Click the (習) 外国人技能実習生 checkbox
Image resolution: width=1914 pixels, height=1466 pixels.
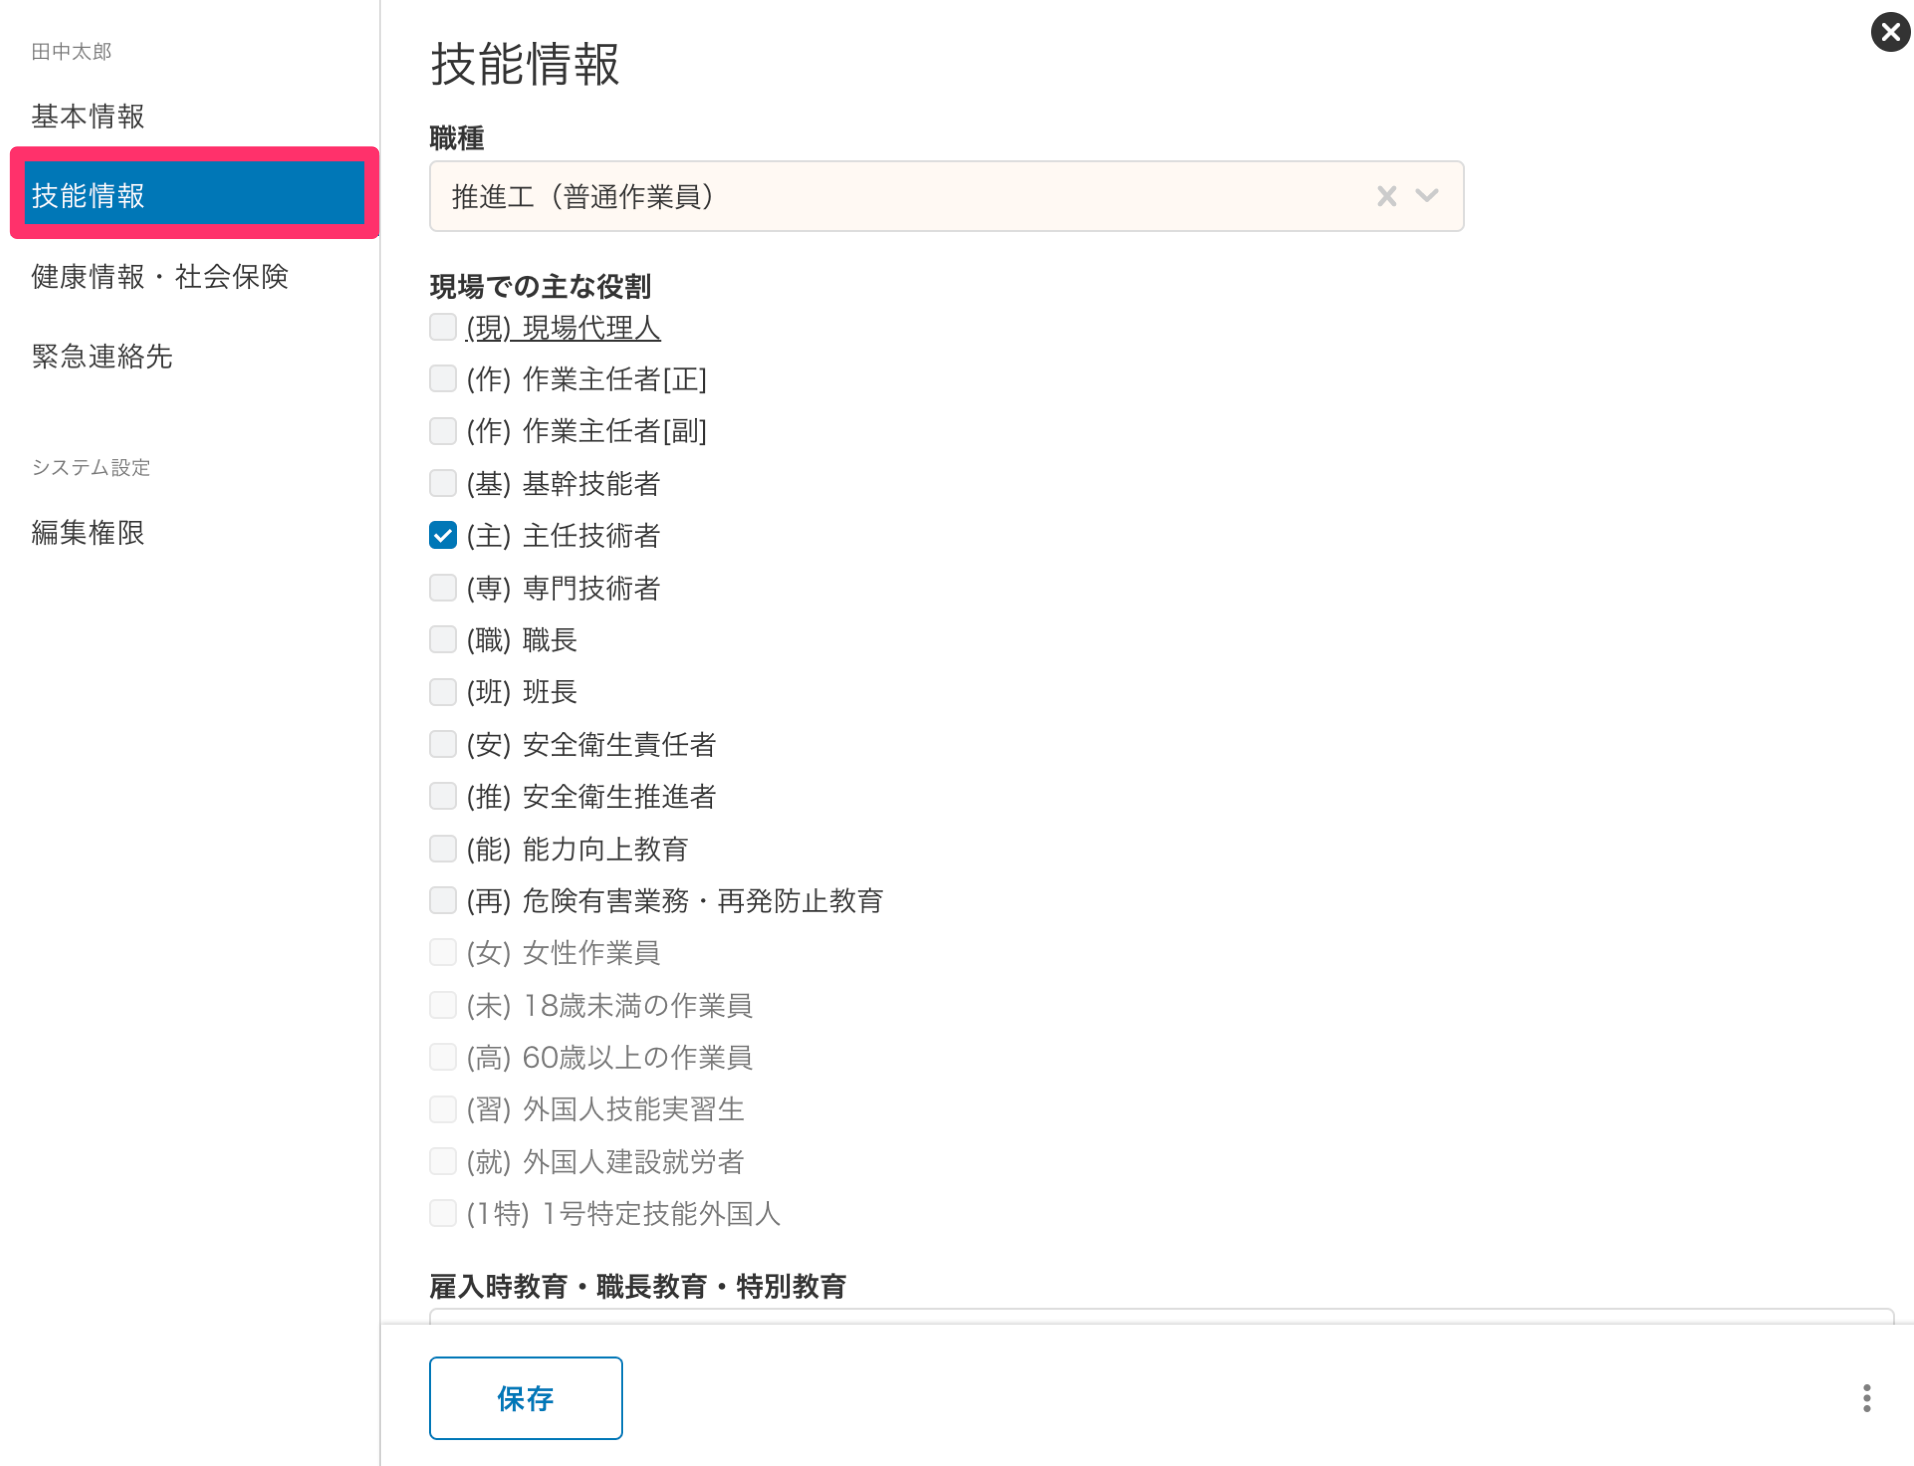tap(442, 1109)
